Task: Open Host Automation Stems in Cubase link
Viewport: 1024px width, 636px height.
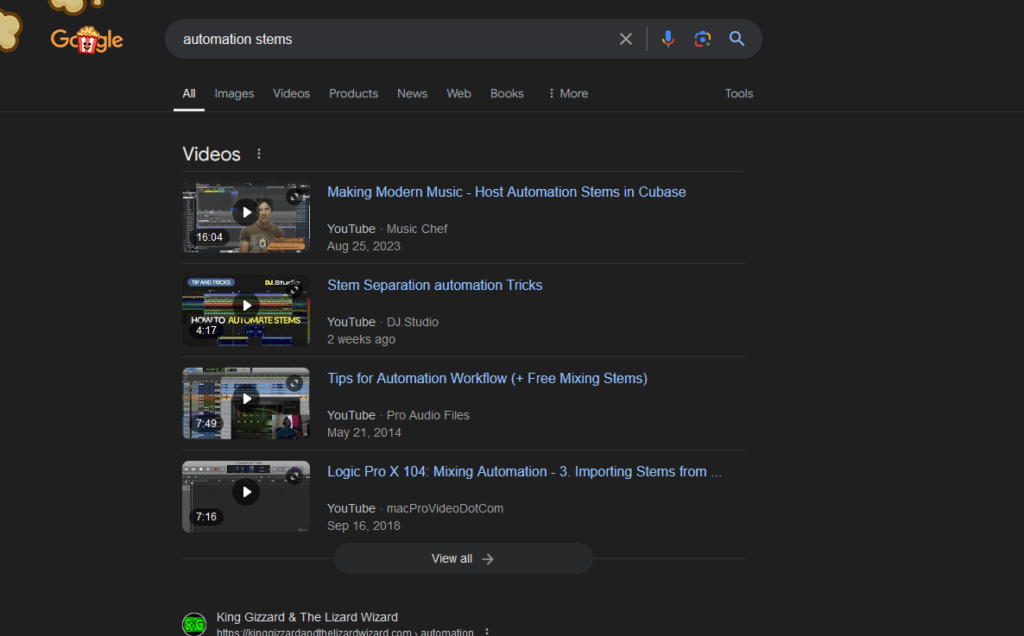Action: point(506,192)
